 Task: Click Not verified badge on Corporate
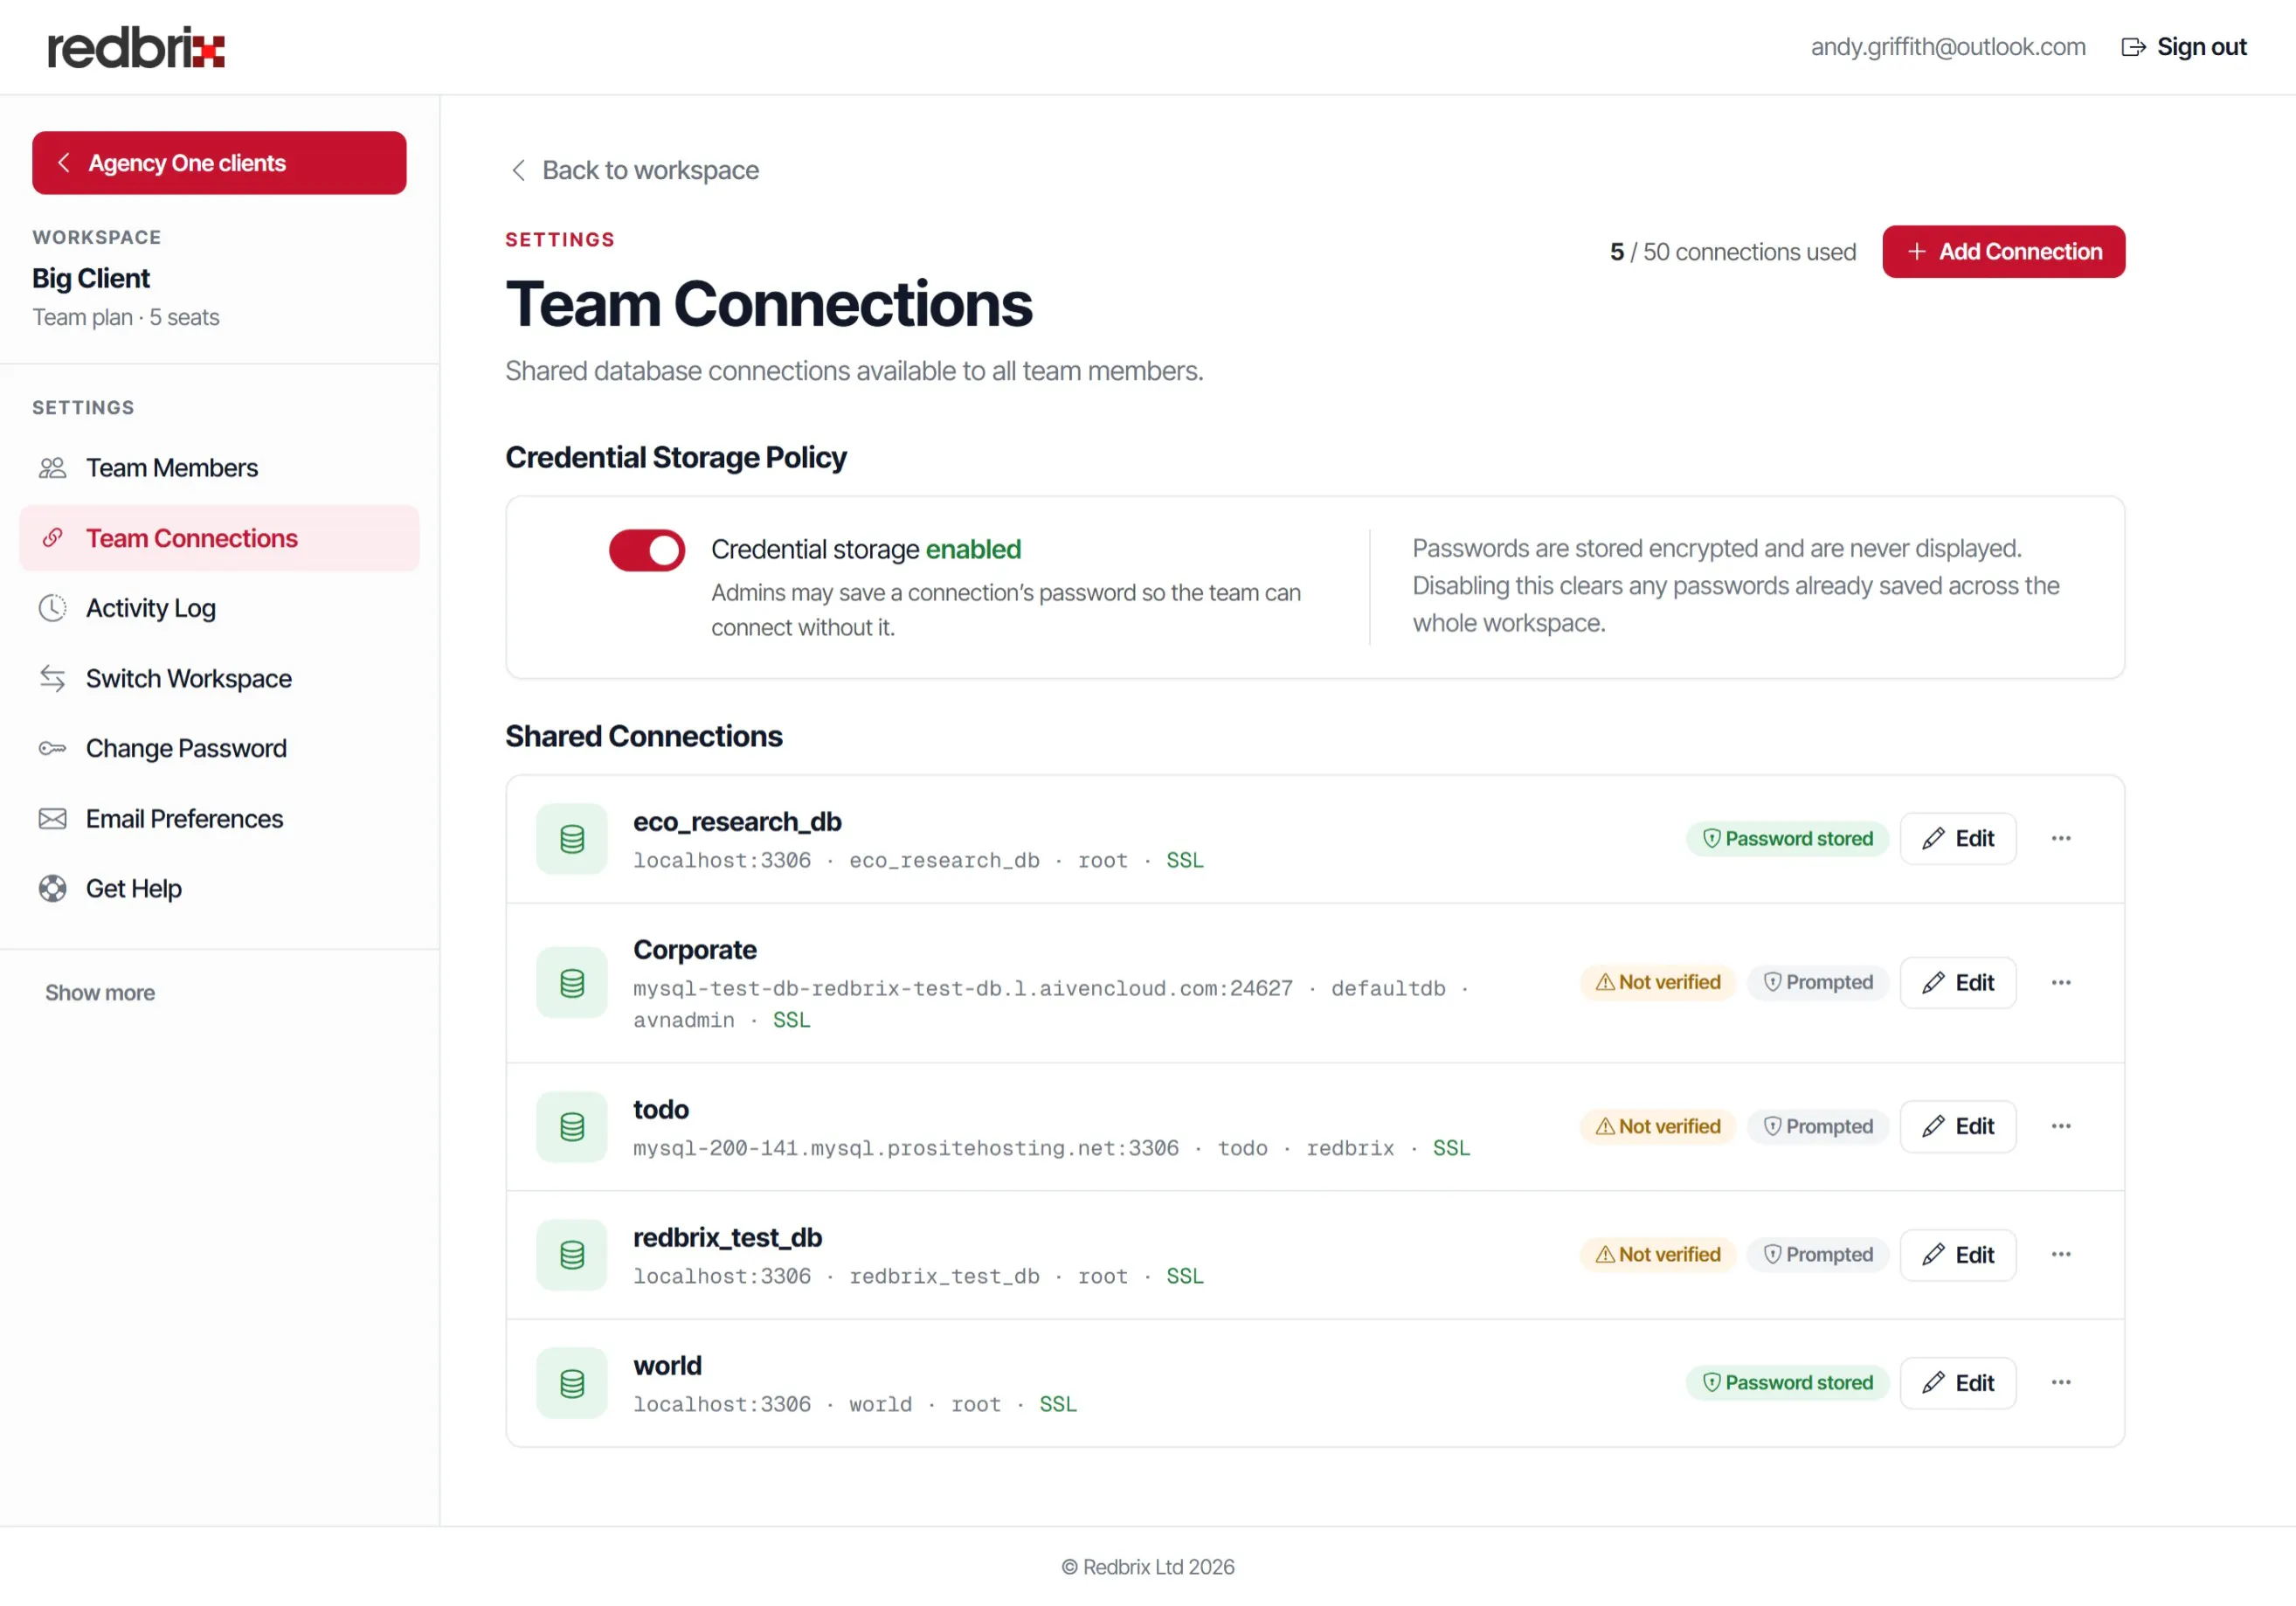1657,982
